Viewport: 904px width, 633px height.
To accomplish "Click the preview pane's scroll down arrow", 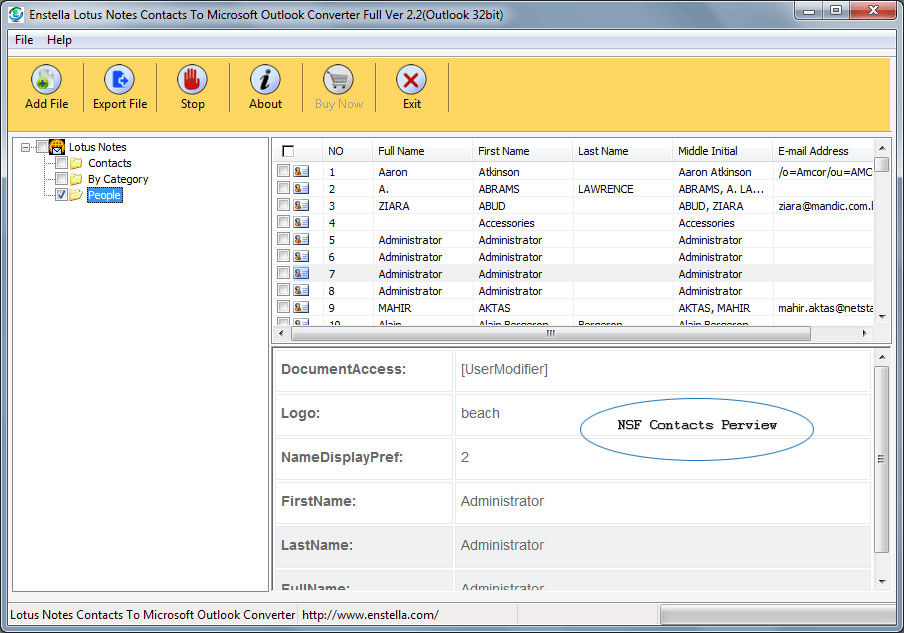I will coord(882,582).
